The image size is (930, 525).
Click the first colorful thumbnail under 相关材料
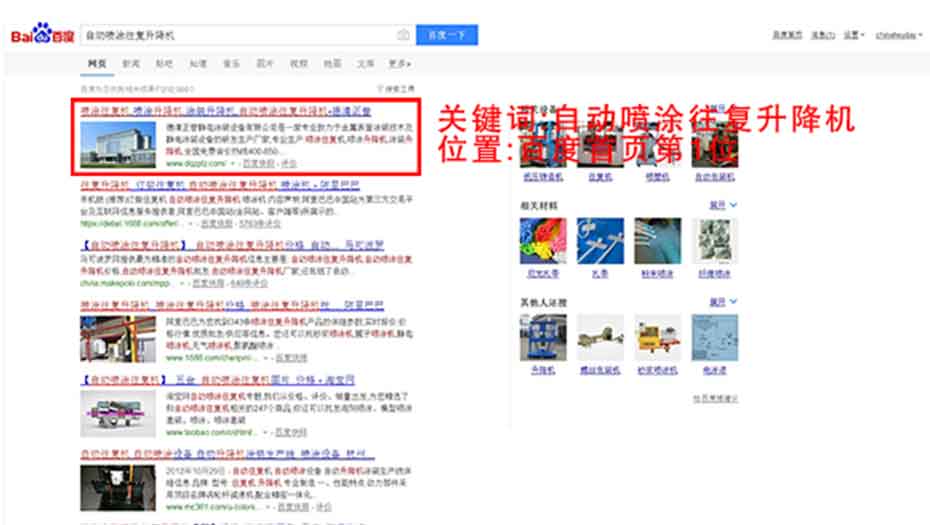coord(542,241)
